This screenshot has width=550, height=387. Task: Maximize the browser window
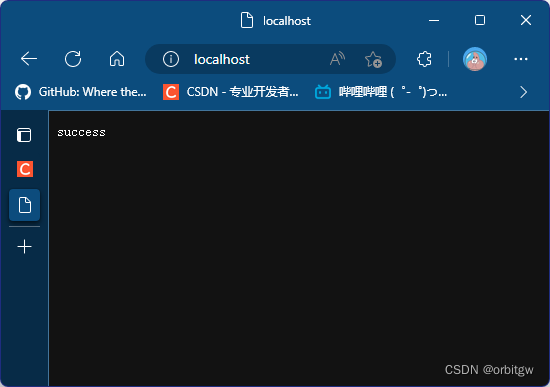(480, 20)
